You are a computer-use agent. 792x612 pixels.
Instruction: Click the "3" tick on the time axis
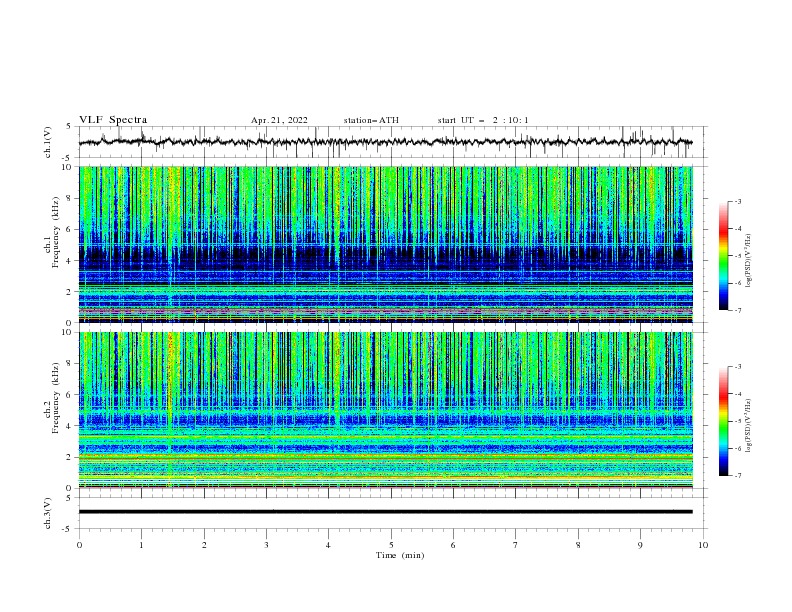(266, 545)
